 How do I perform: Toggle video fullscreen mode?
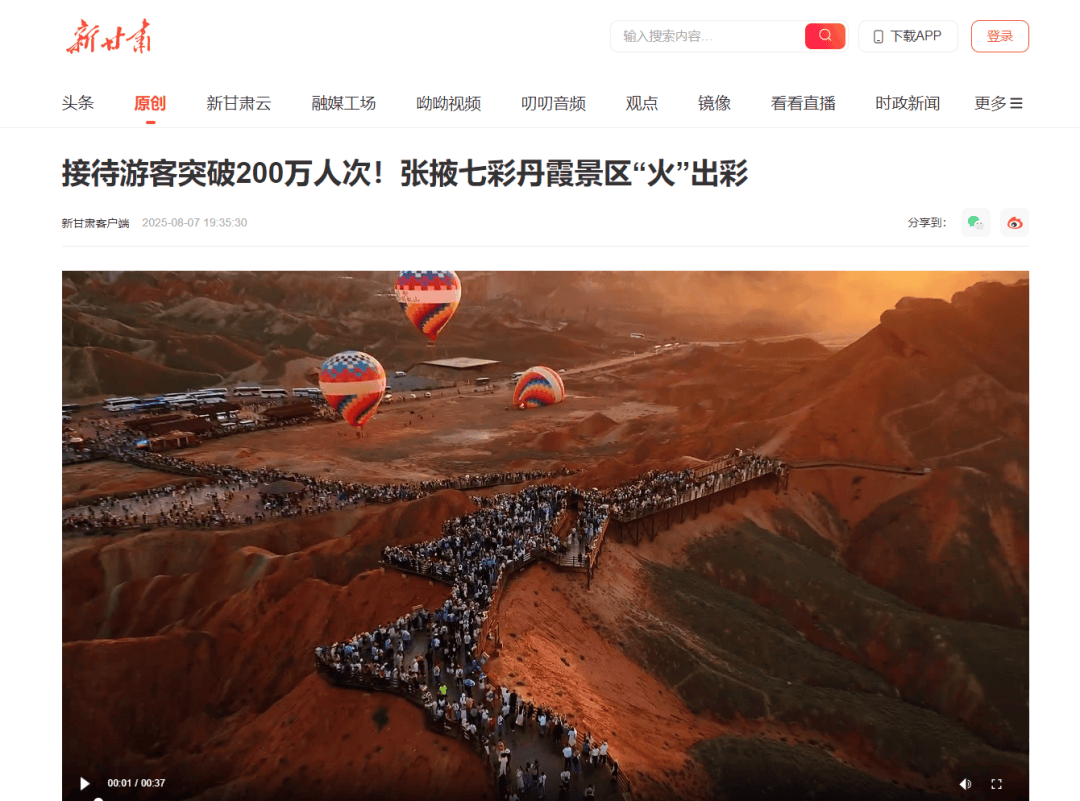[996, 784]
